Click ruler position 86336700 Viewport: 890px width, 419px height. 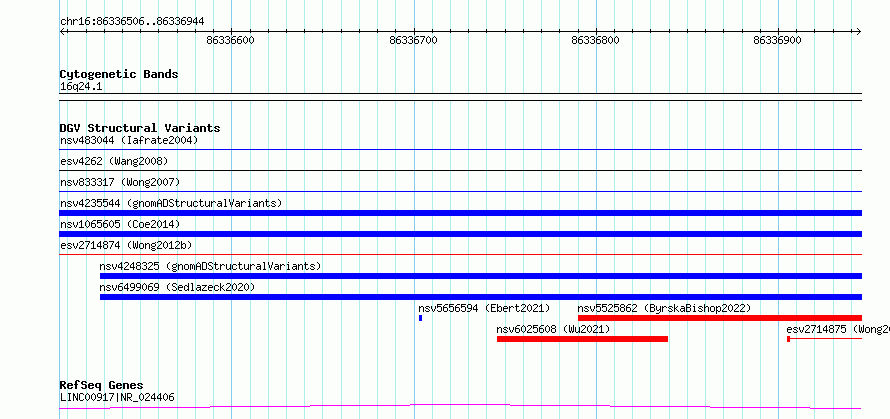[x=414, y=40]
